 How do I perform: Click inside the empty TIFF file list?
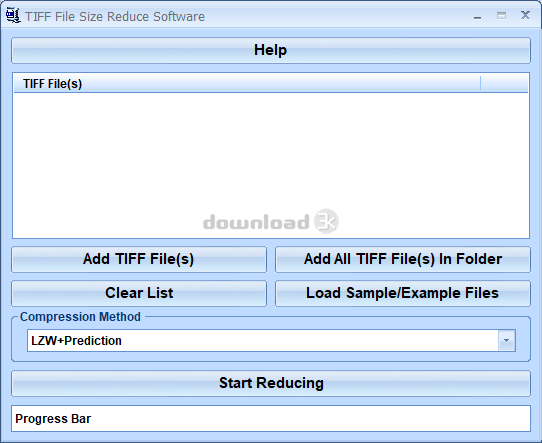click(271, 165)
